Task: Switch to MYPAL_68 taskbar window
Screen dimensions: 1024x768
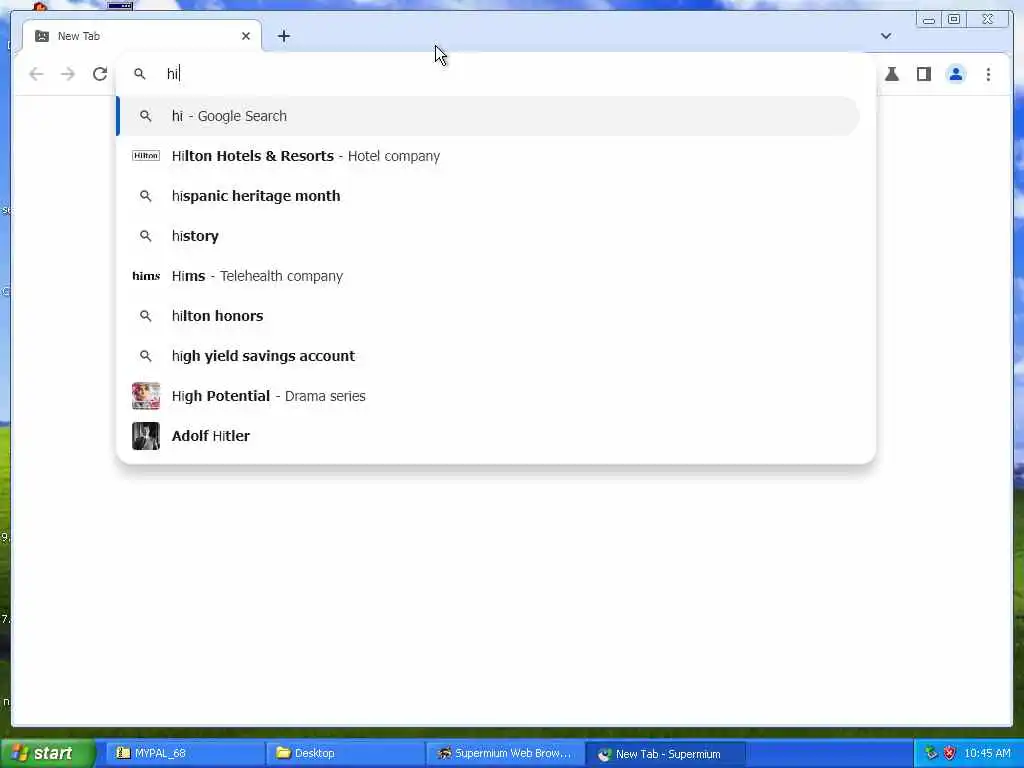Action: click(185, 753)
